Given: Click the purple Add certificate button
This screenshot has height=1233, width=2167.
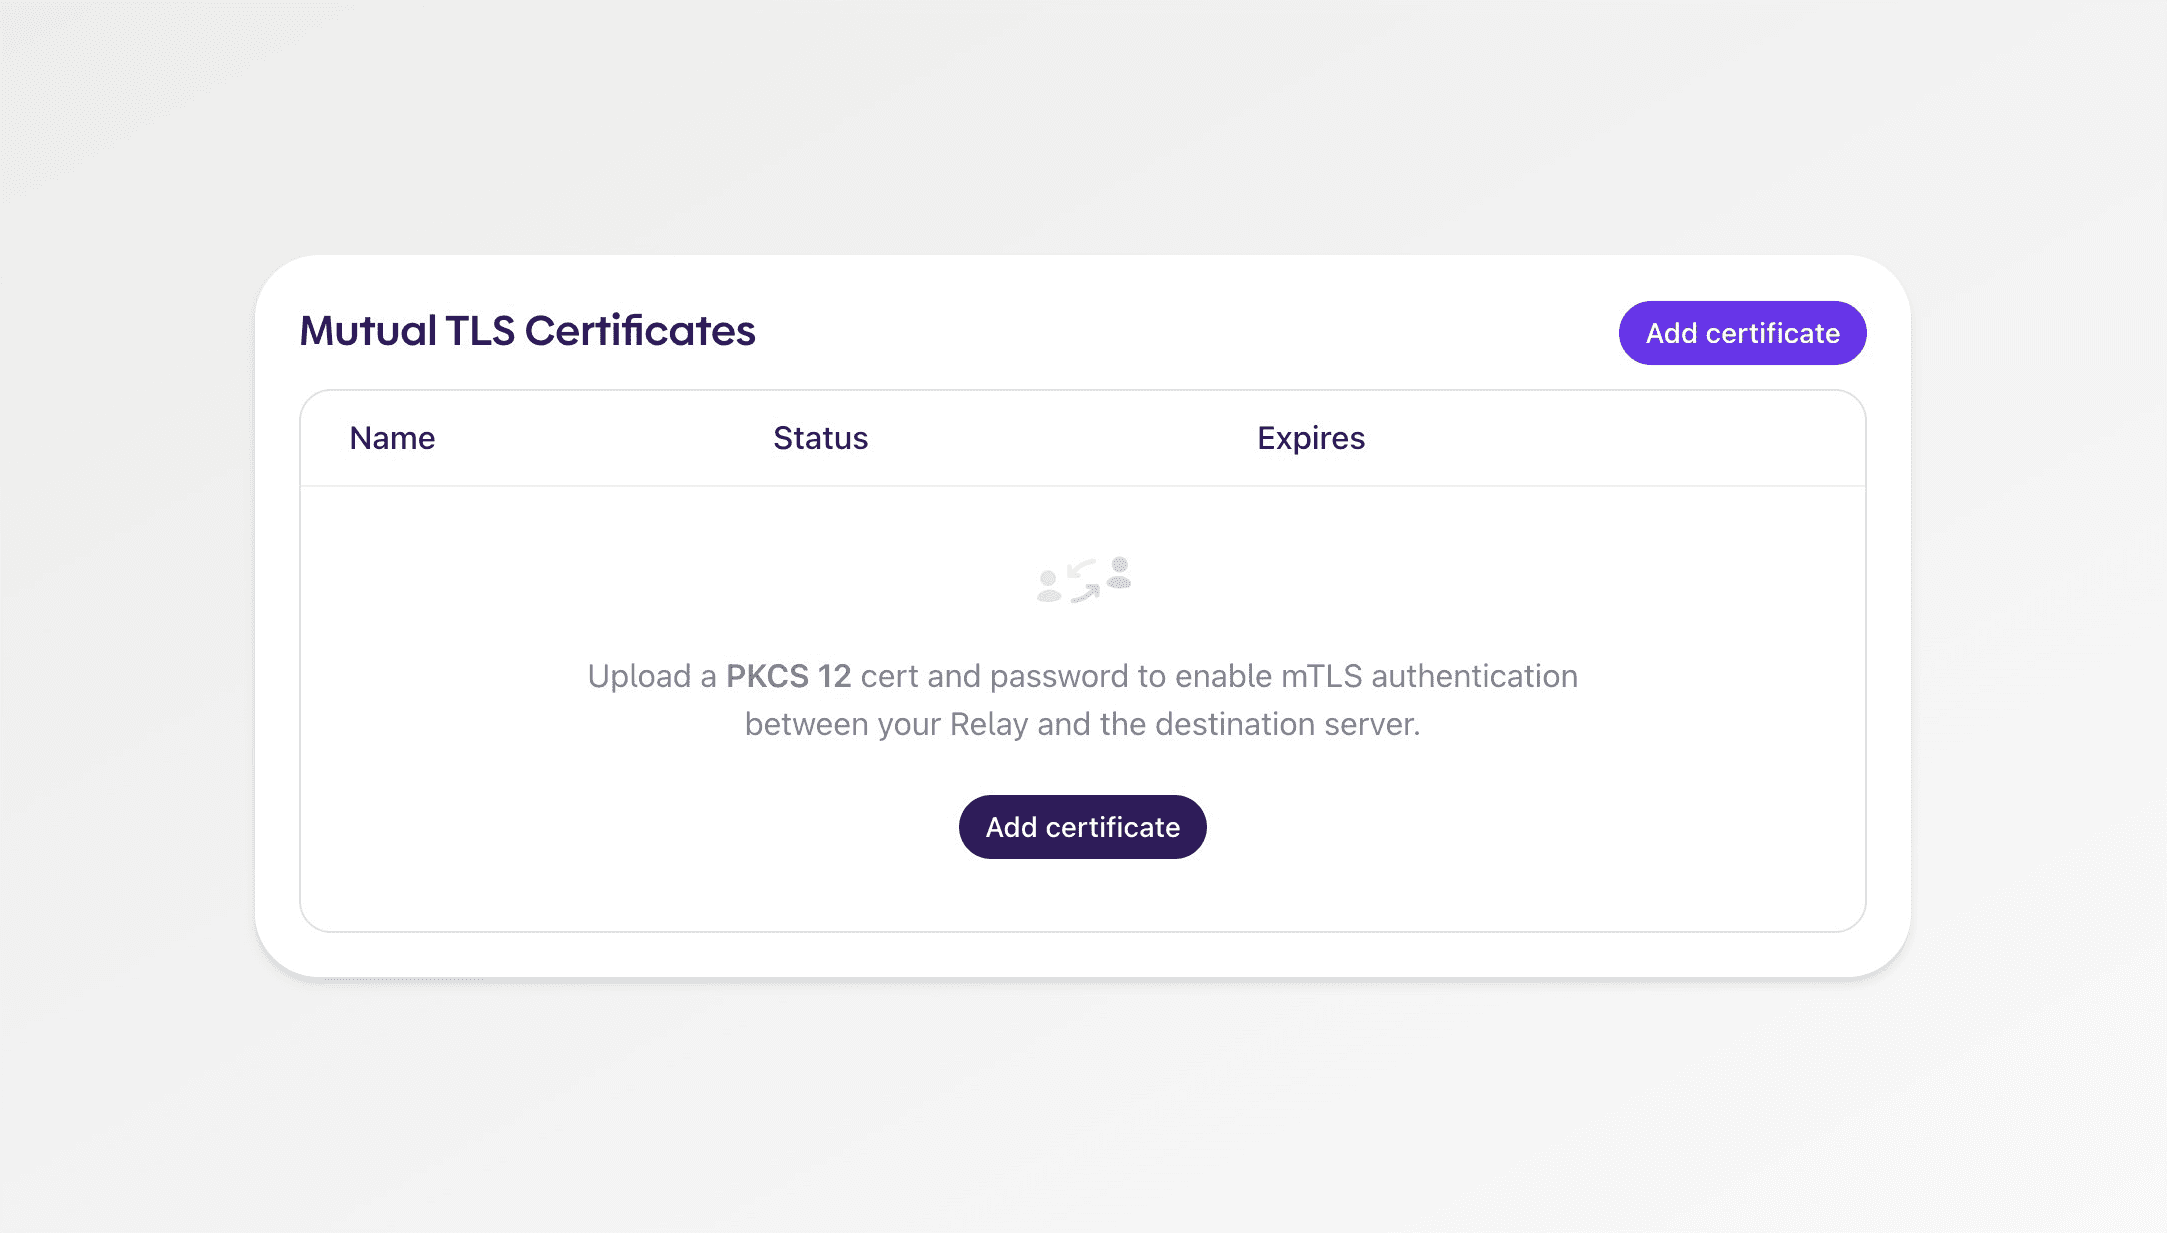Looking at the screenshot, I should tap(1742, 333).
